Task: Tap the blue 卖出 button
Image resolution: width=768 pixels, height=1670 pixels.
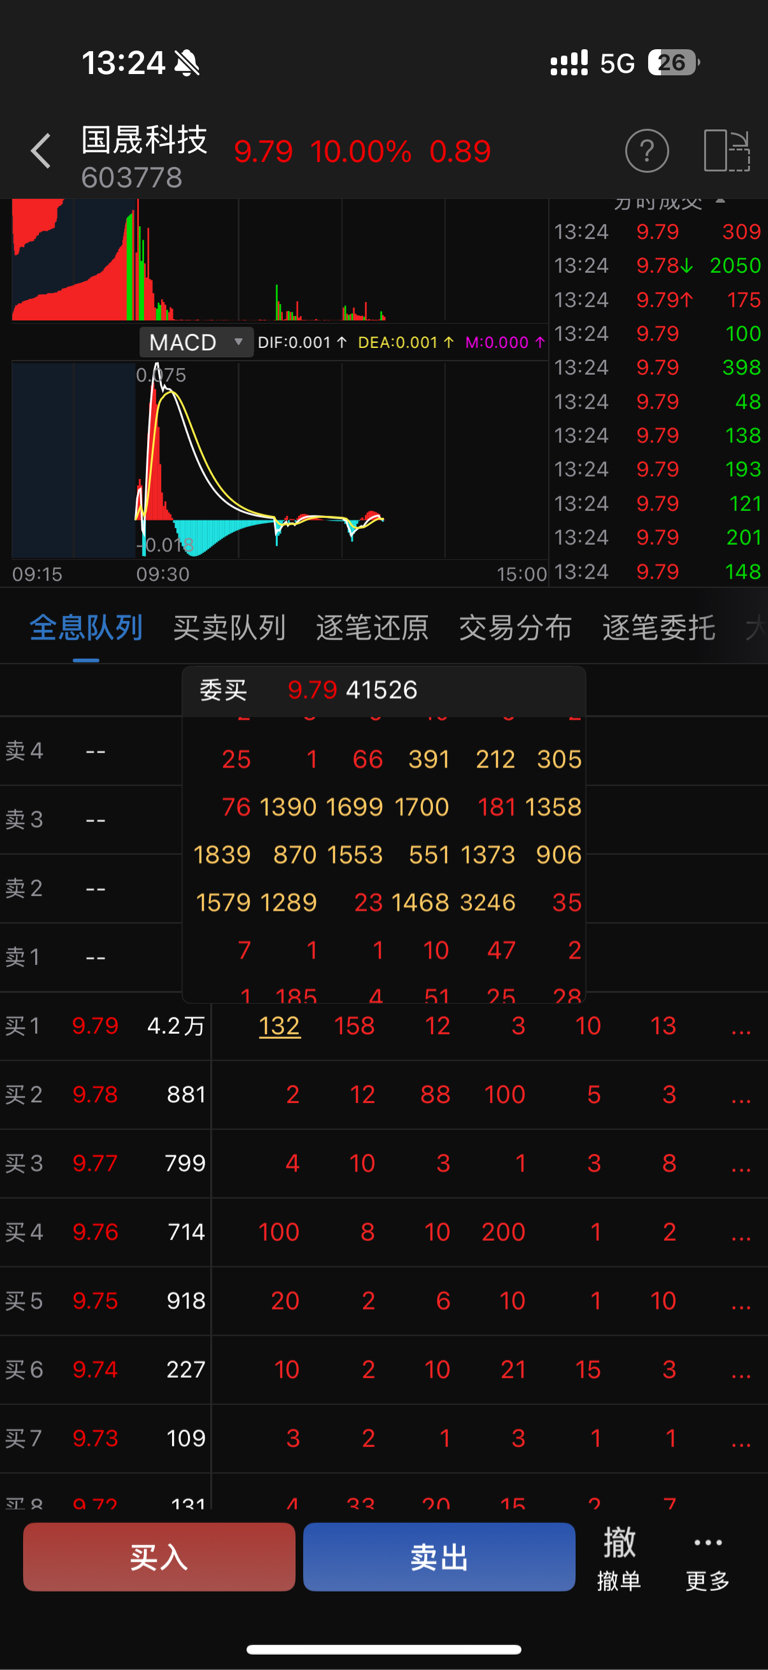Action: 439,1557
